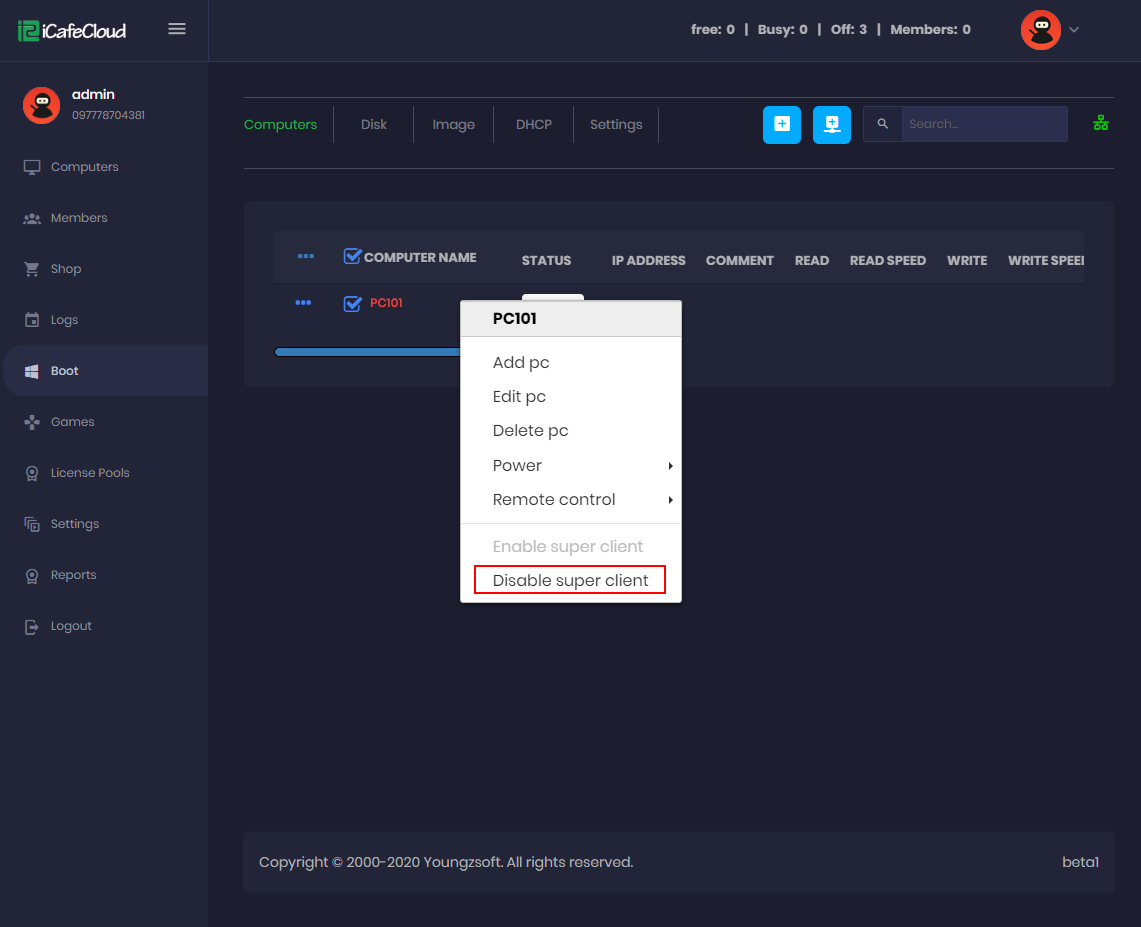Click the hamburger menu icon in header

pyautogui.click(x=177, y=29)
